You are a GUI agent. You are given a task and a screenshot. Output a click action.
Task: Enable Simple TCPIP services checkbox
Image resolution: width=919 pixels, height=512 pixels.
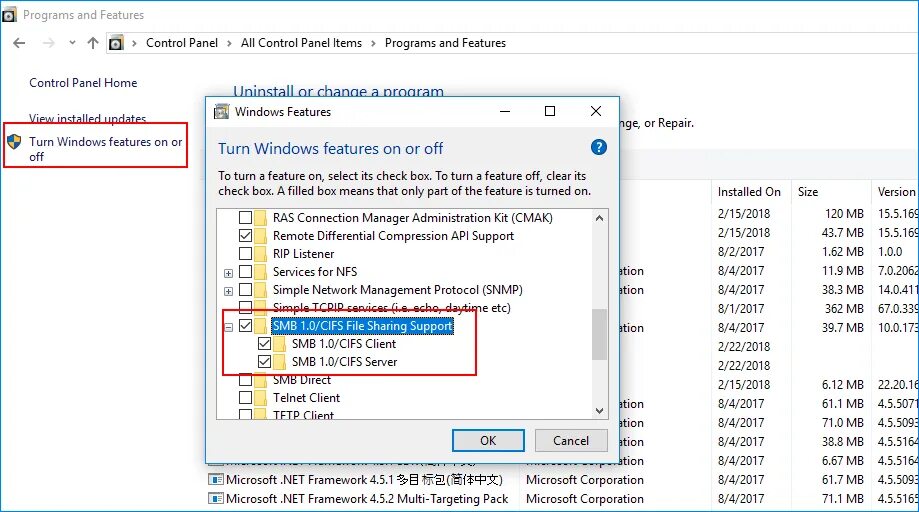point(246,308)
